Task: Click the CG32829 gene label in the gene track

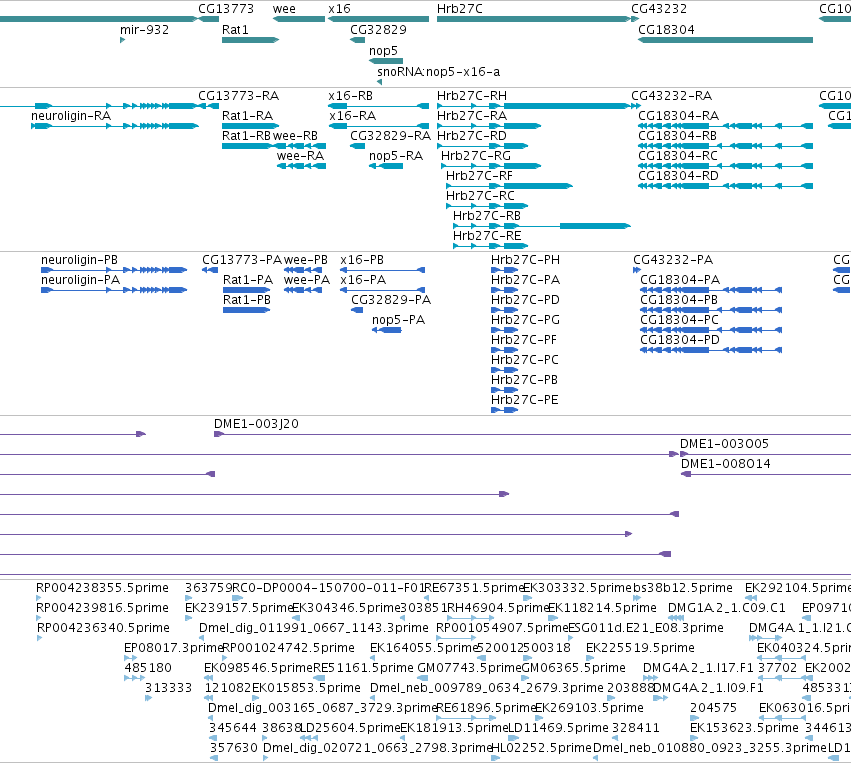Action: point(378,30)
